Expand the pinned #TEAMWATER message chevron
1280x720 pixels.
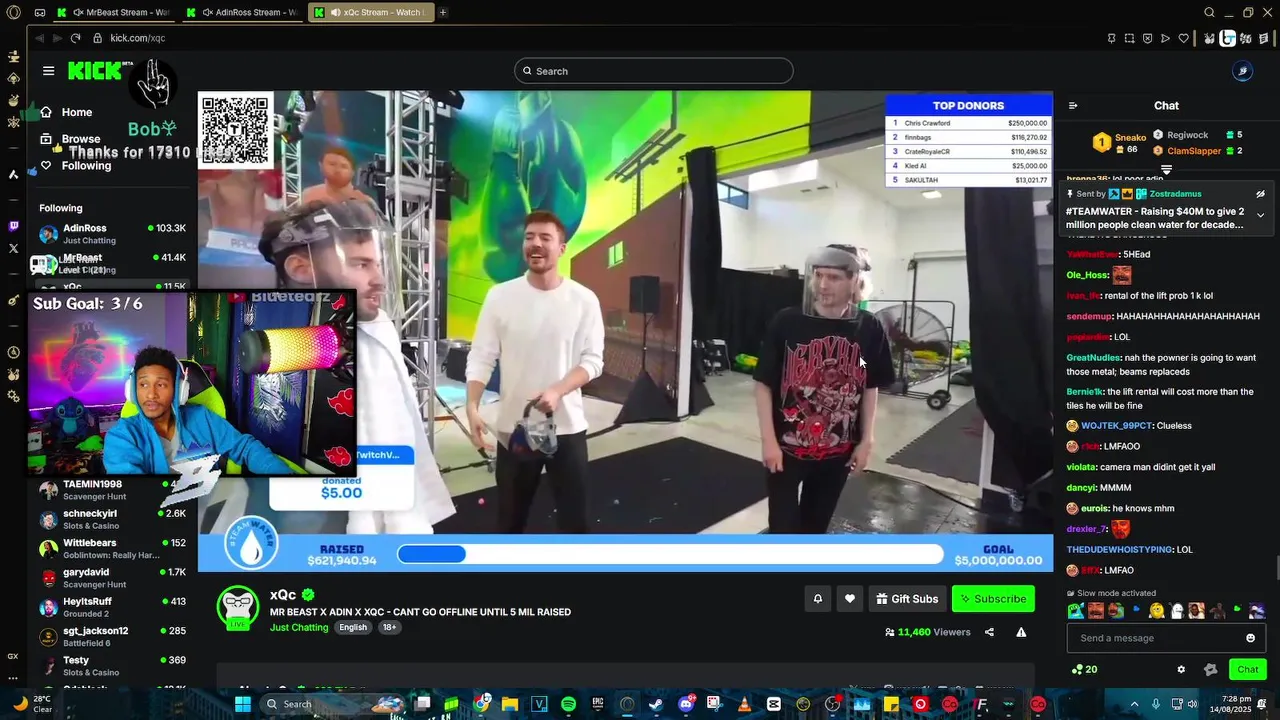(1260, 215)
